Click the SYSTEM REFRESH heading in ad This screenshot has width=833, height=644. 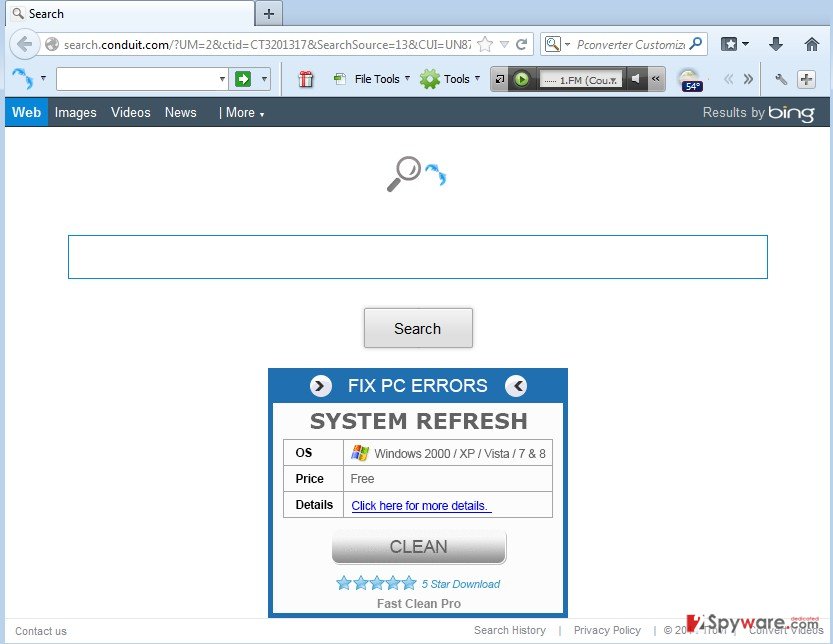(419, 421)
